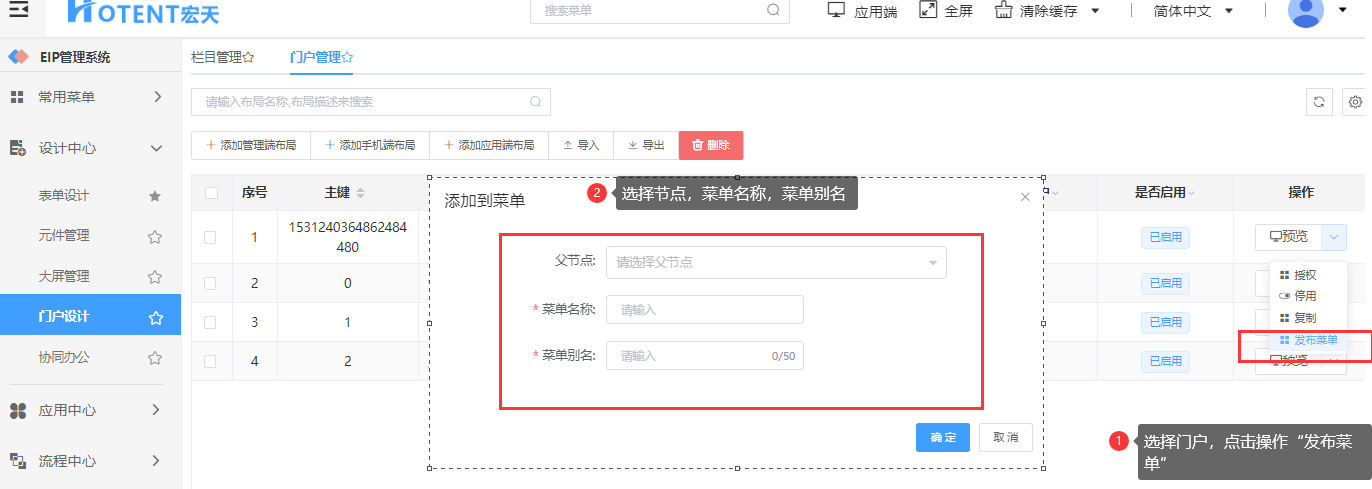
Task: Toggle favorite star for 门户设计
Action: click(x=155, y=317)
